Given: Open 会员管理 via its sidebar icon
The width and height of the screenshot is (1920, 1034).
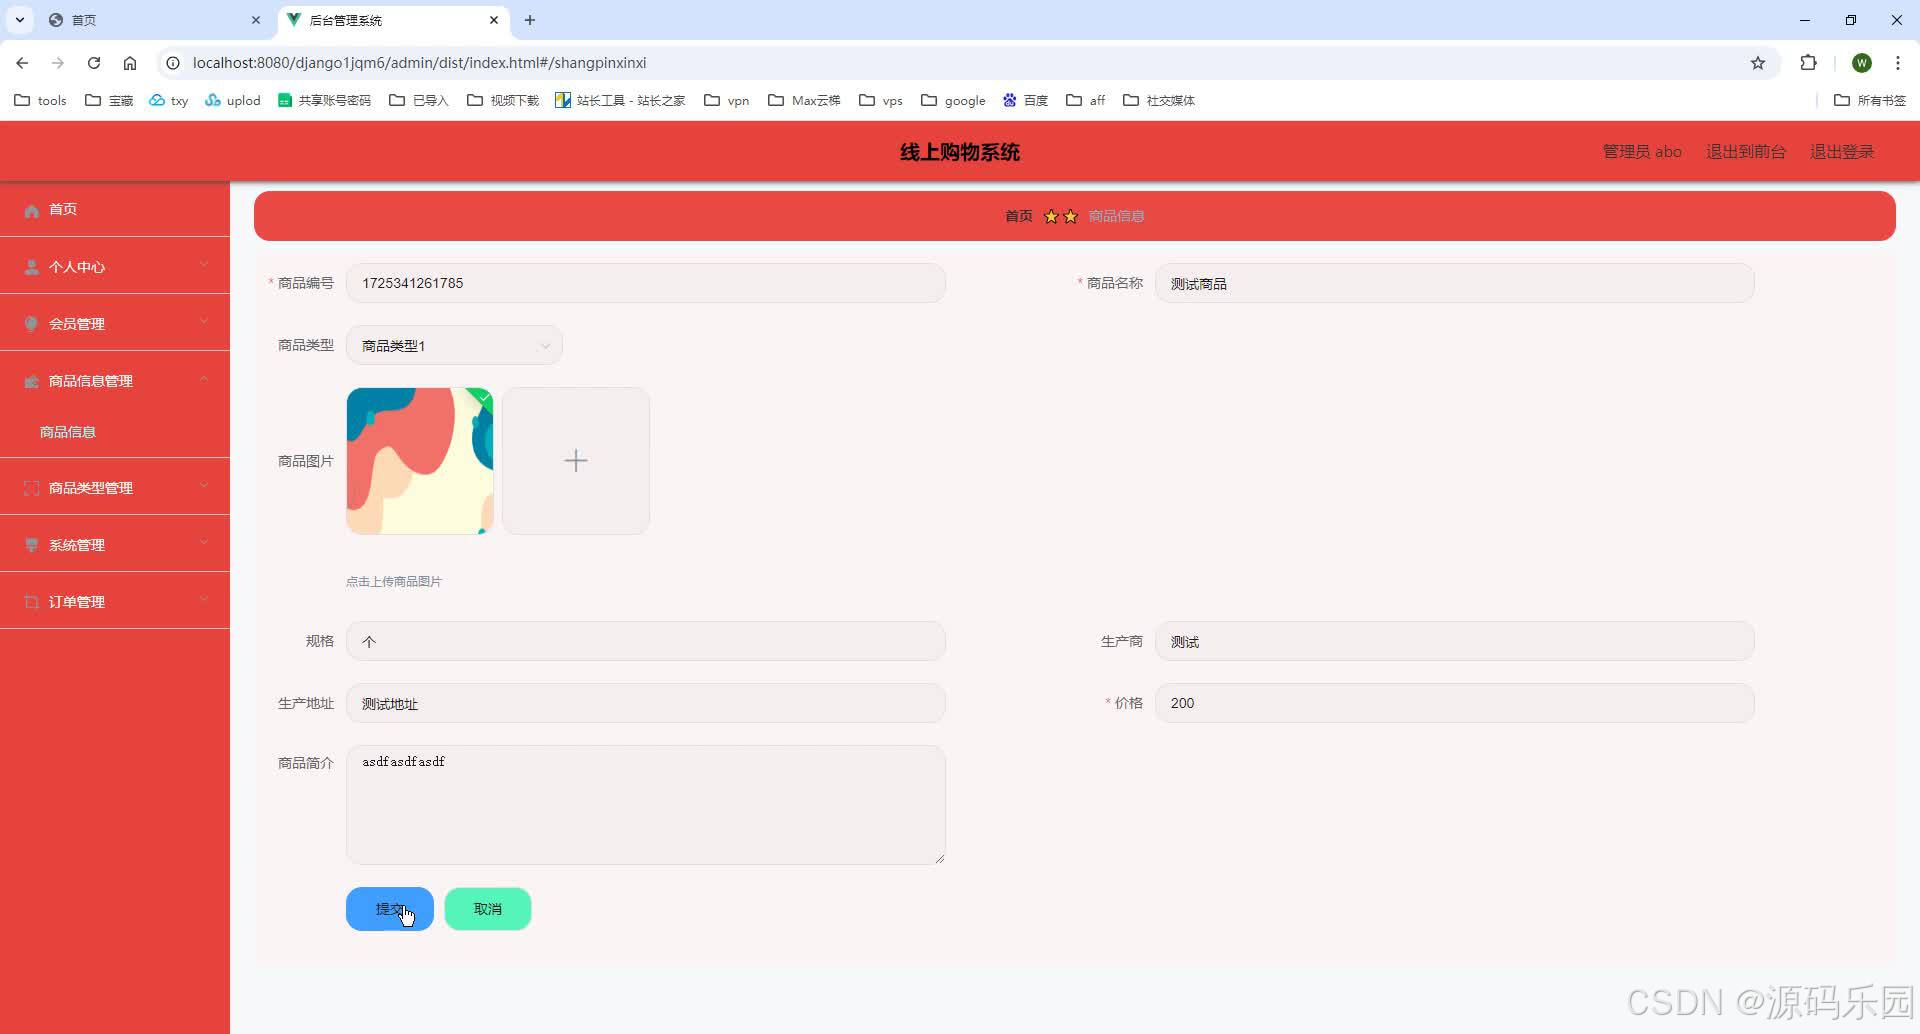Looking at the screenshot, I should (31, 323).
